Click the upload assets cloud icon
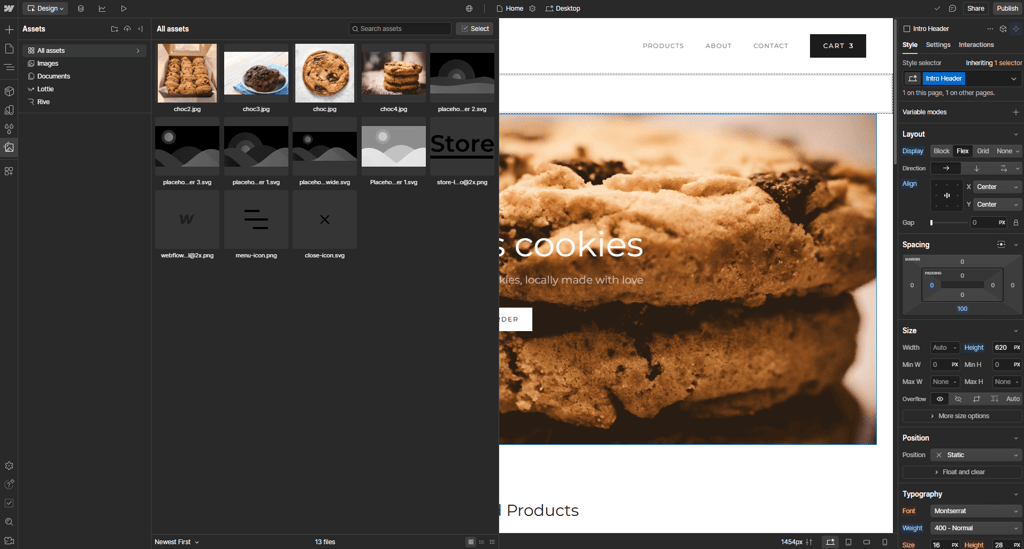Screen dimensions: 1024x549 [127, 29]
